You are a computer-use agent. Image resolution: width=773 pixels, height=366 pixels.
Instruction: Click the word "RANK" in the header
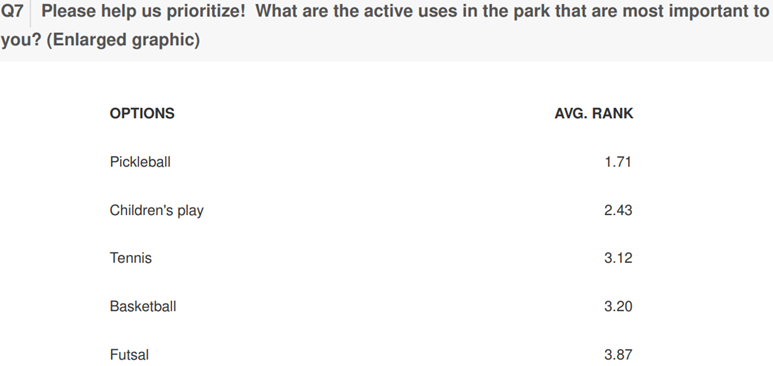(x=613, y=113)
